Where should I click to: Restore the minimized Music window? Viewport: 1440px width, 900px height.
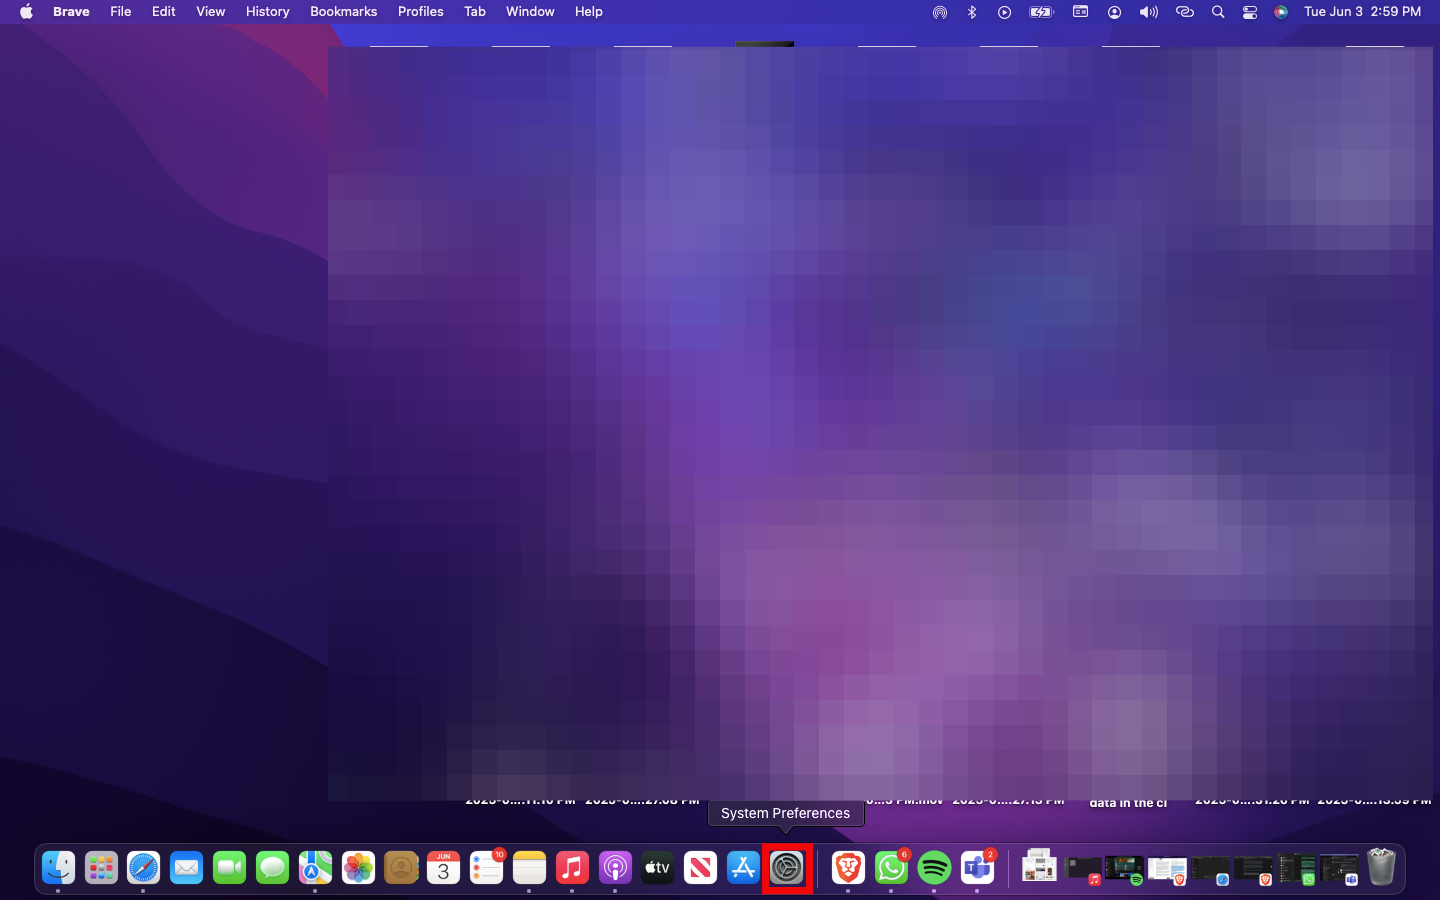pyautogui.click(x=1083, y=869)
